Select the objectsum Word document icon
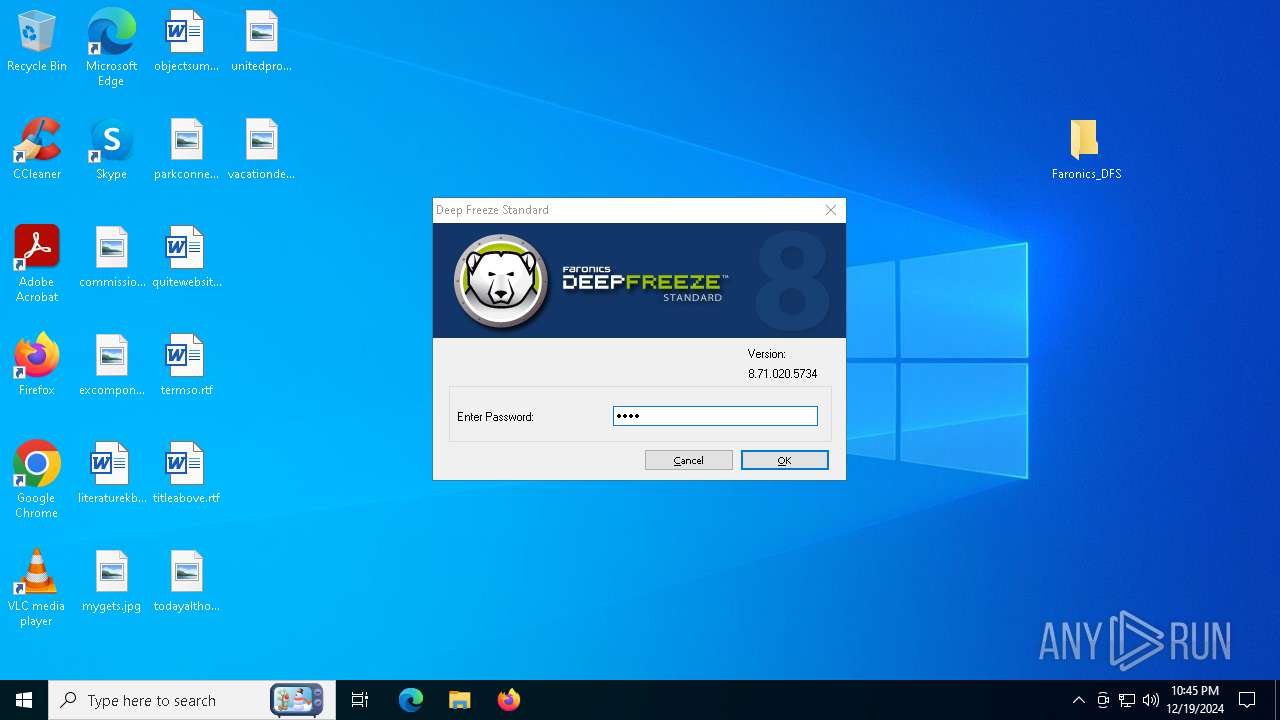 (186, 42)
